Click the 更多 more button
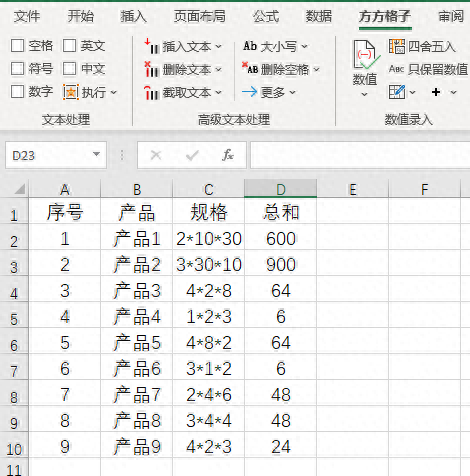This screenshot has width=470, height=476. (x=269, y=92)
